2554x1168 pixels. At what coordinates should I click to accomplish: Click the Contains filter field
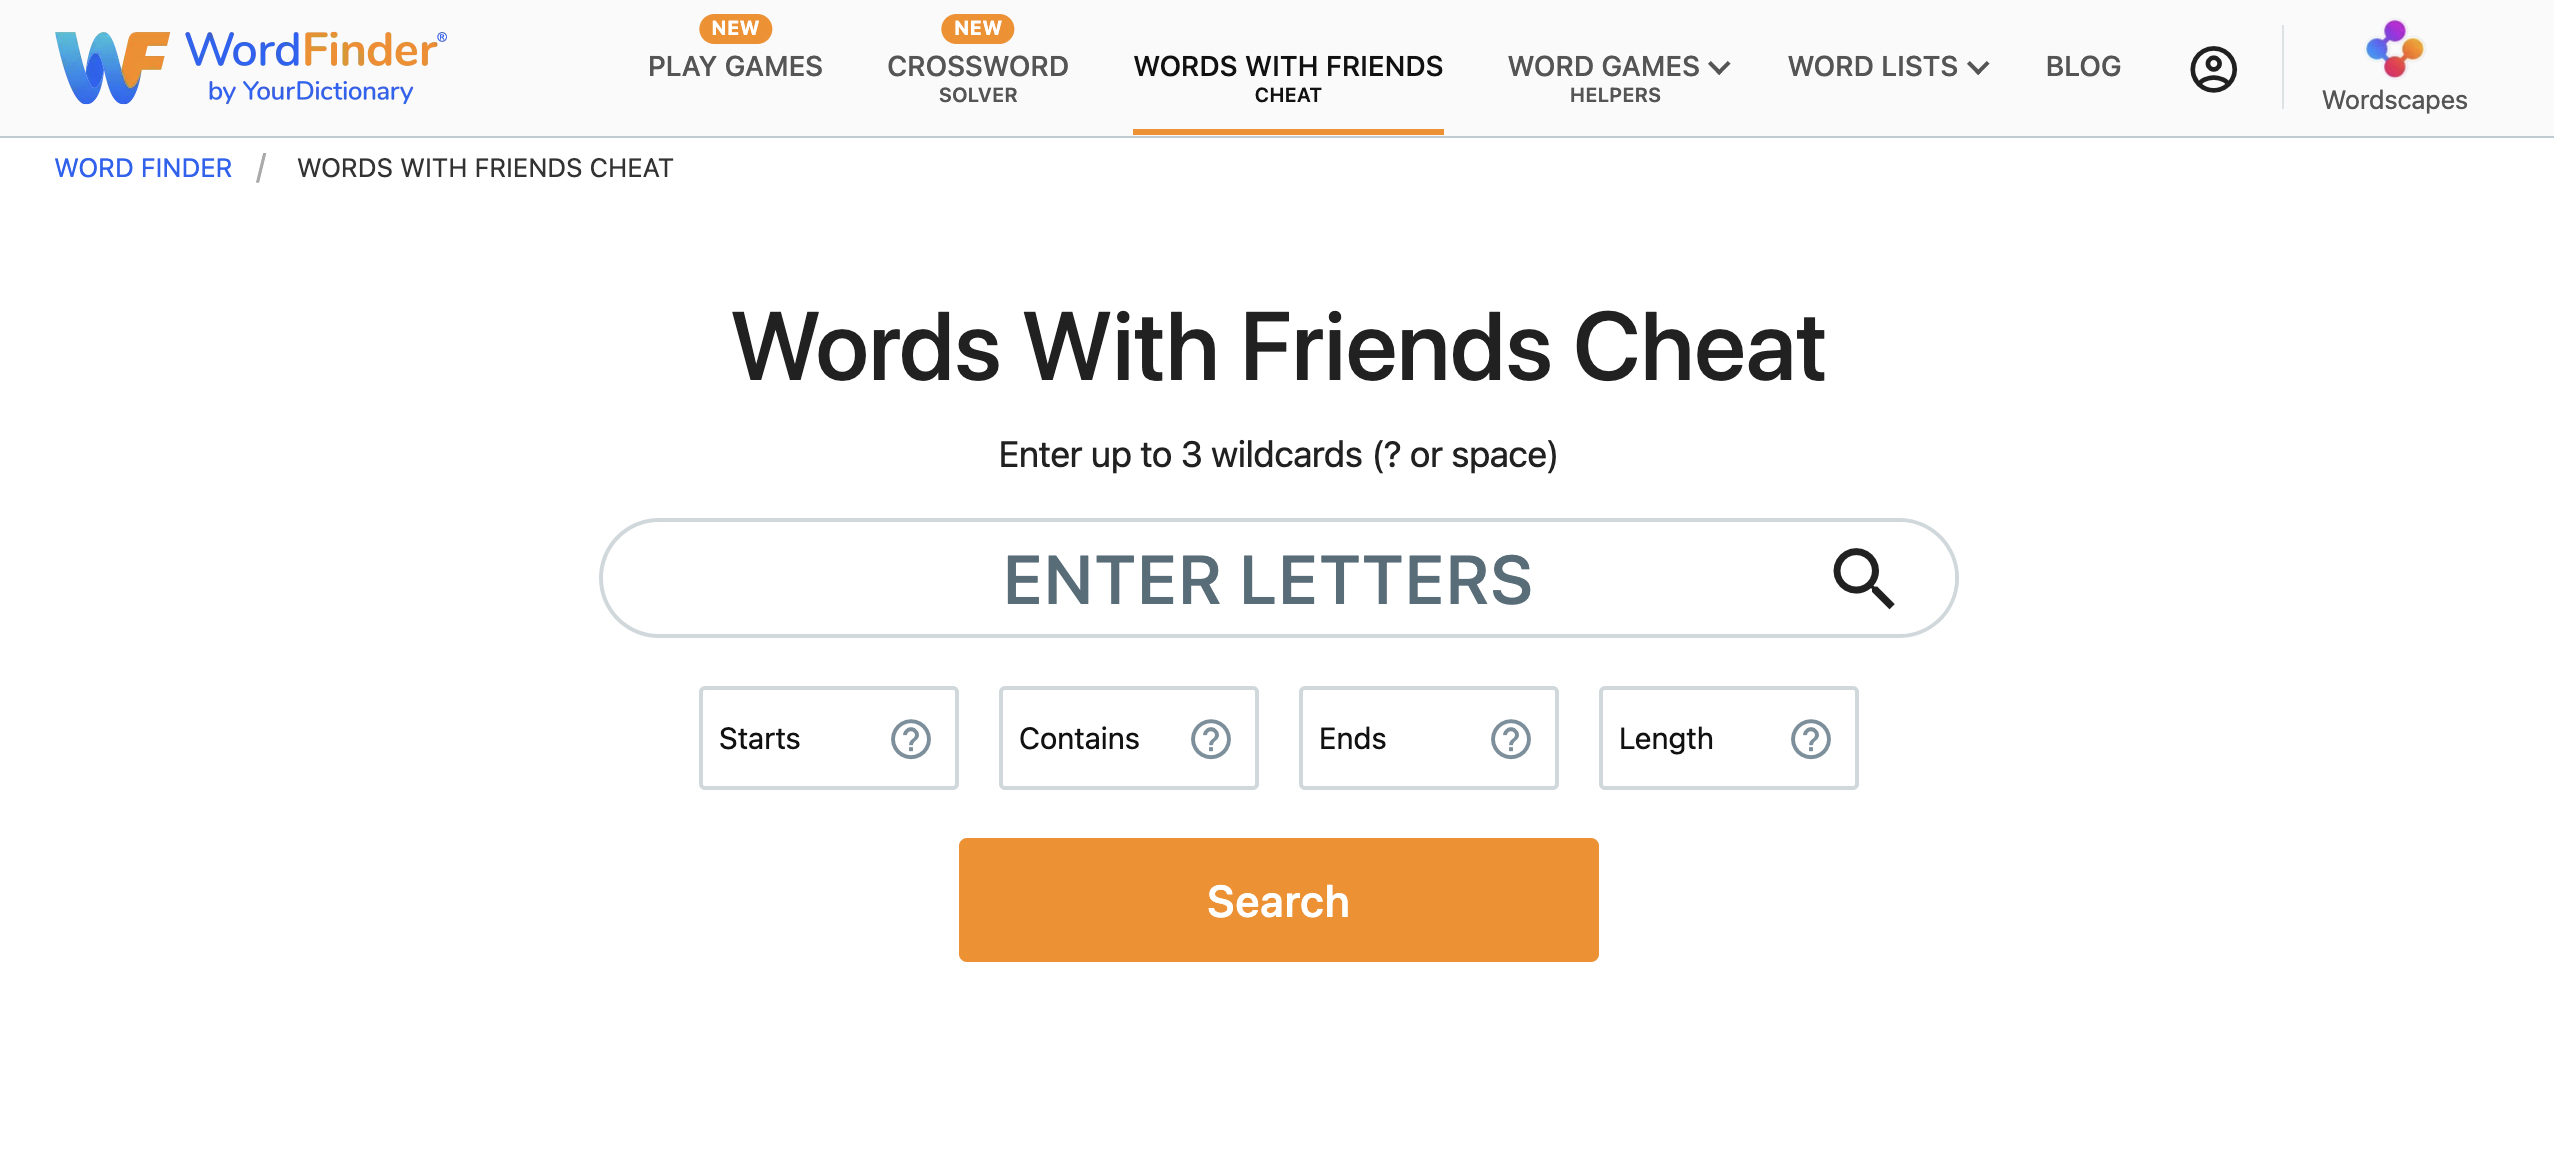pyautogui.click(x=1129, y=738)
